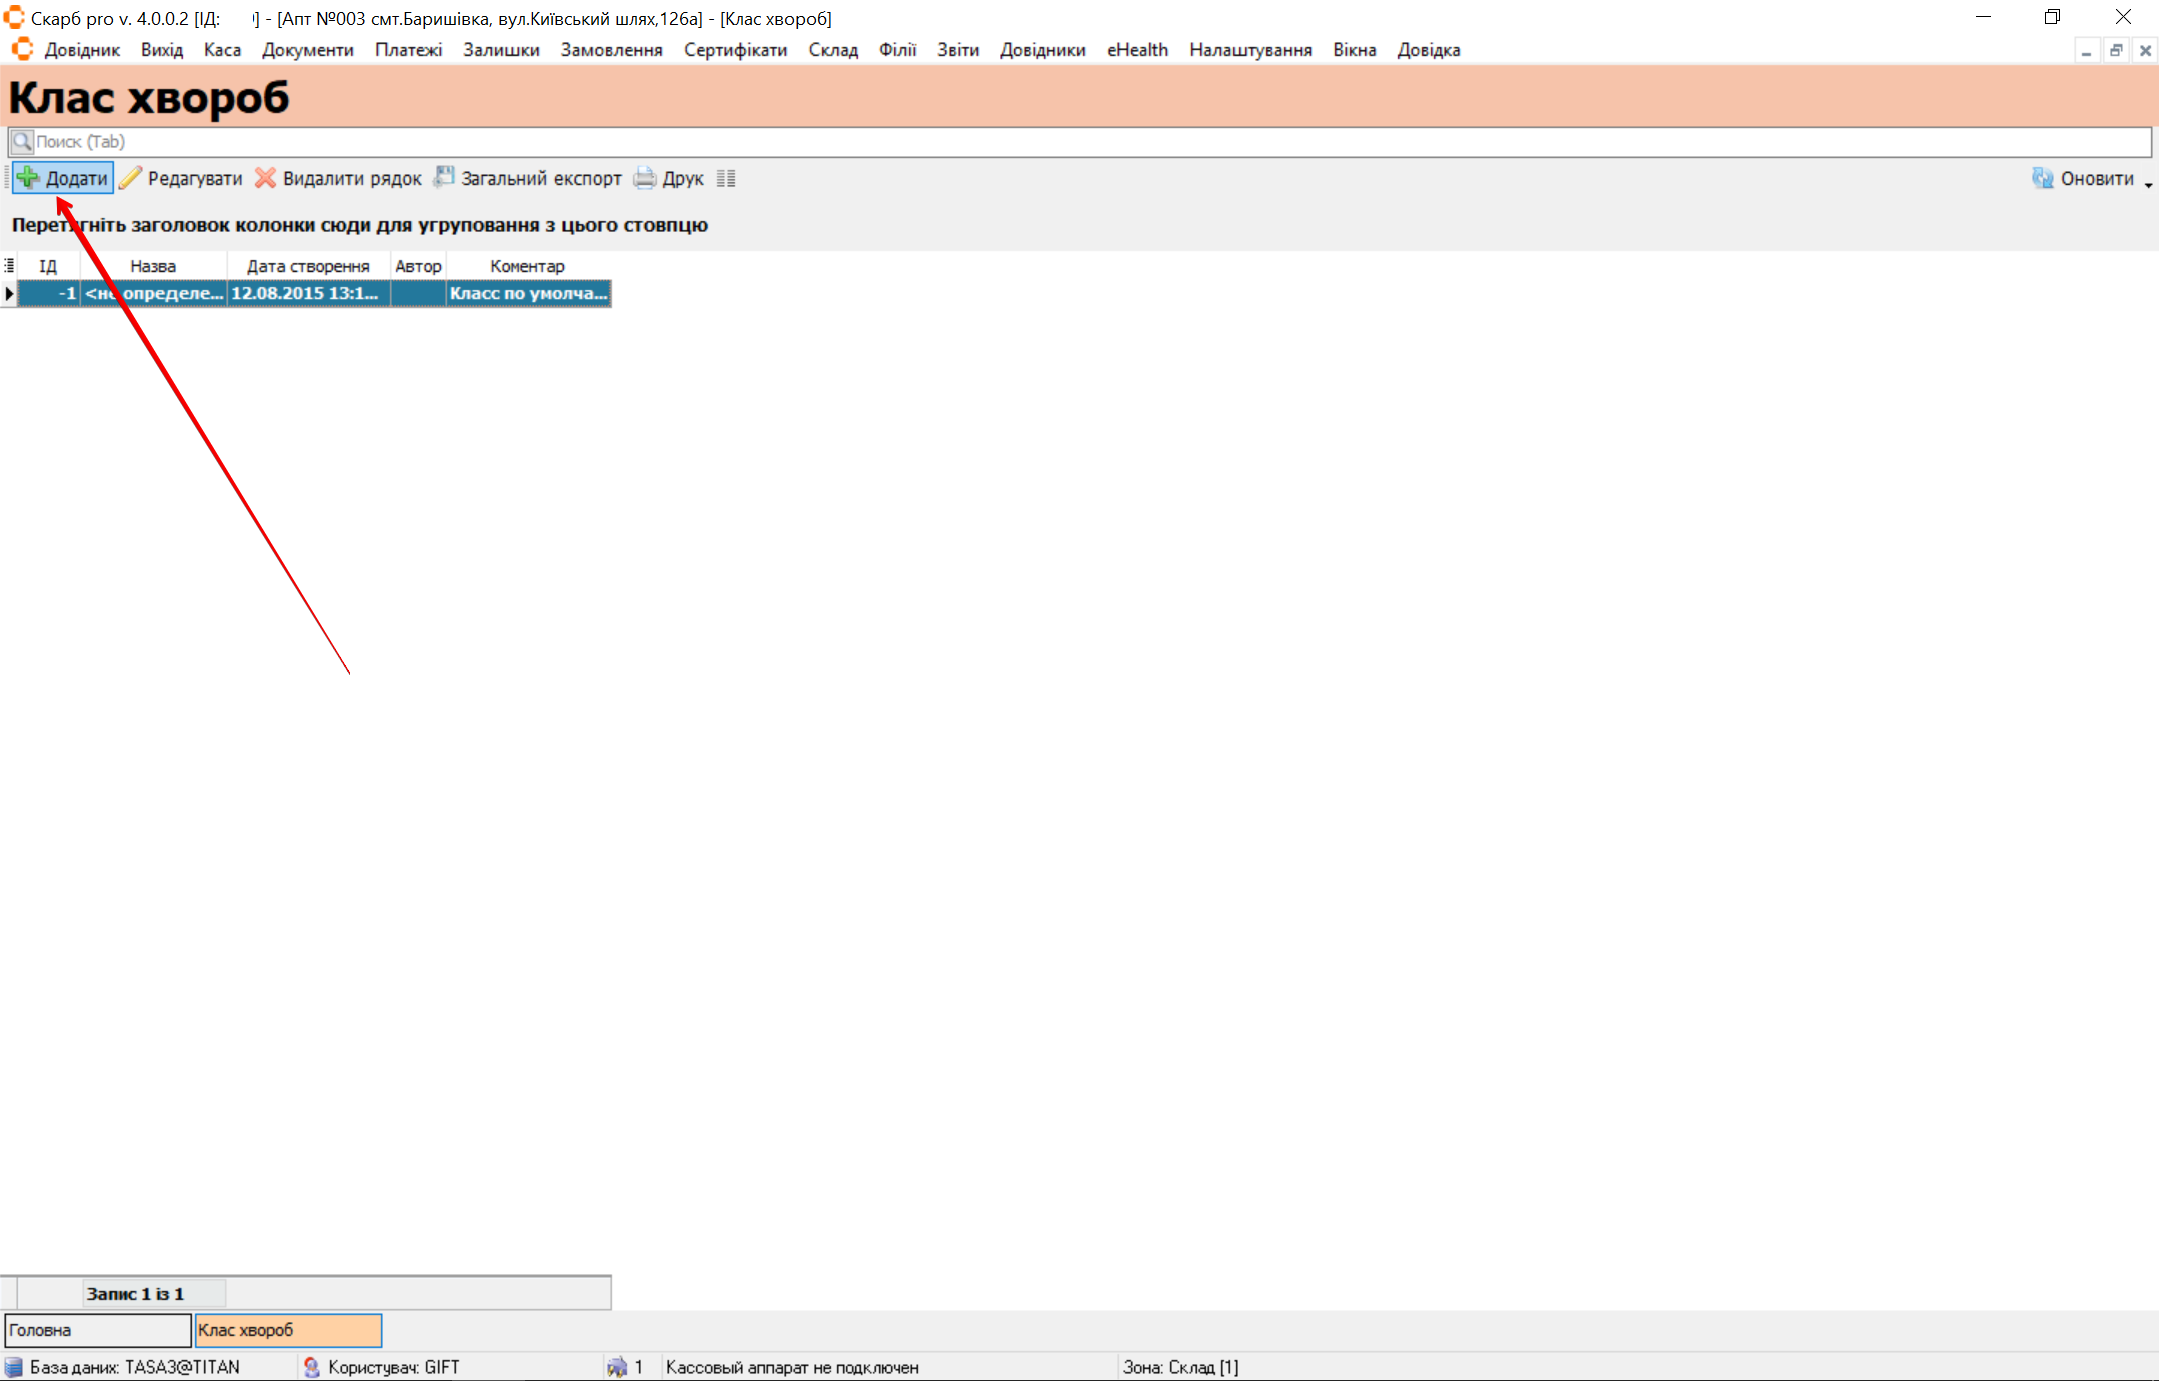Click the printer Друк icon

[645, 178]
